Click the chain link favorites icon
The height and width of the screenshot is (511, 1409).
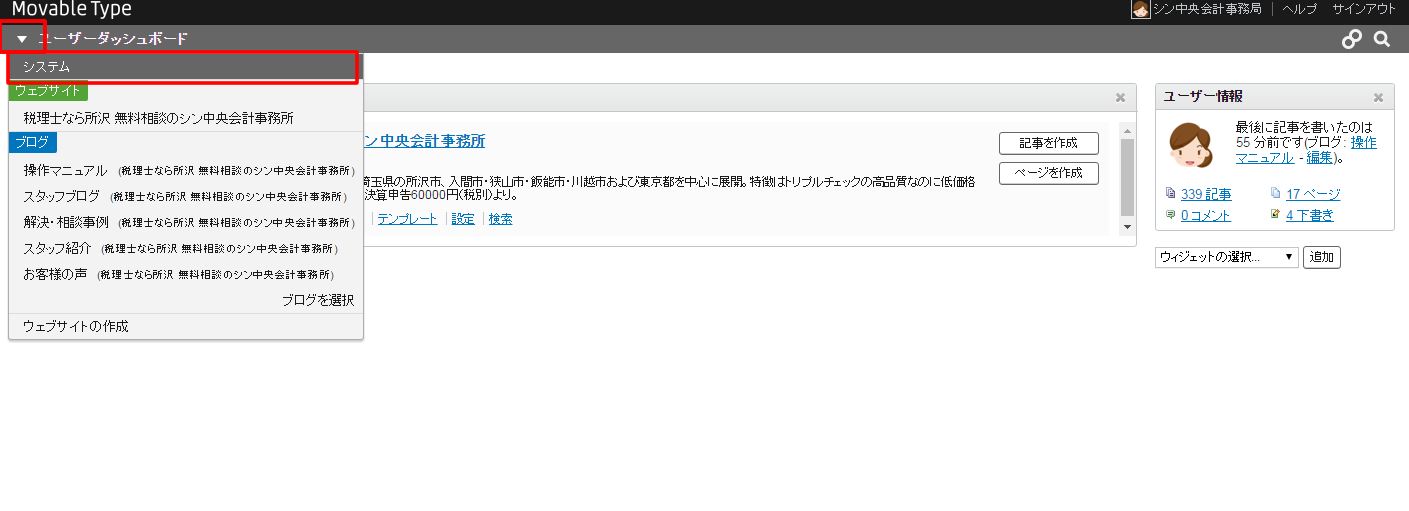pos(1352,39)
